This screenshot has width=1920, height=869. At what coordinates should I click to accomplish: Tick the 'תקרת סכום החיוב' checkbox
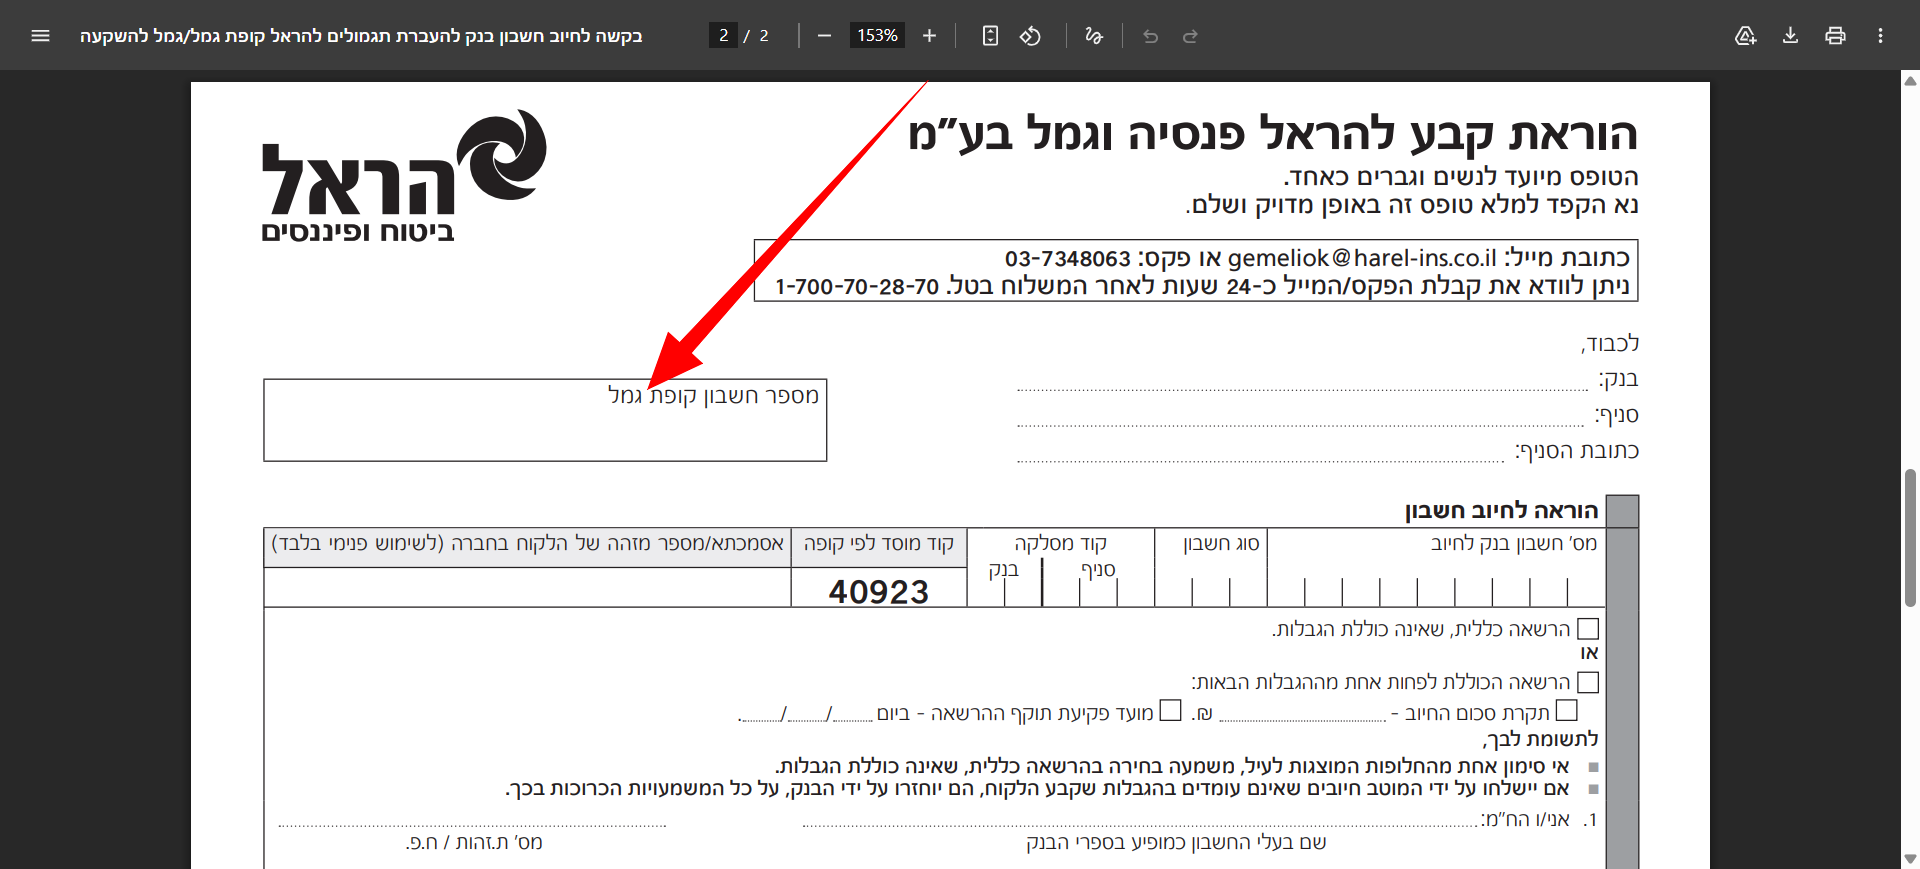[1567, 710]
